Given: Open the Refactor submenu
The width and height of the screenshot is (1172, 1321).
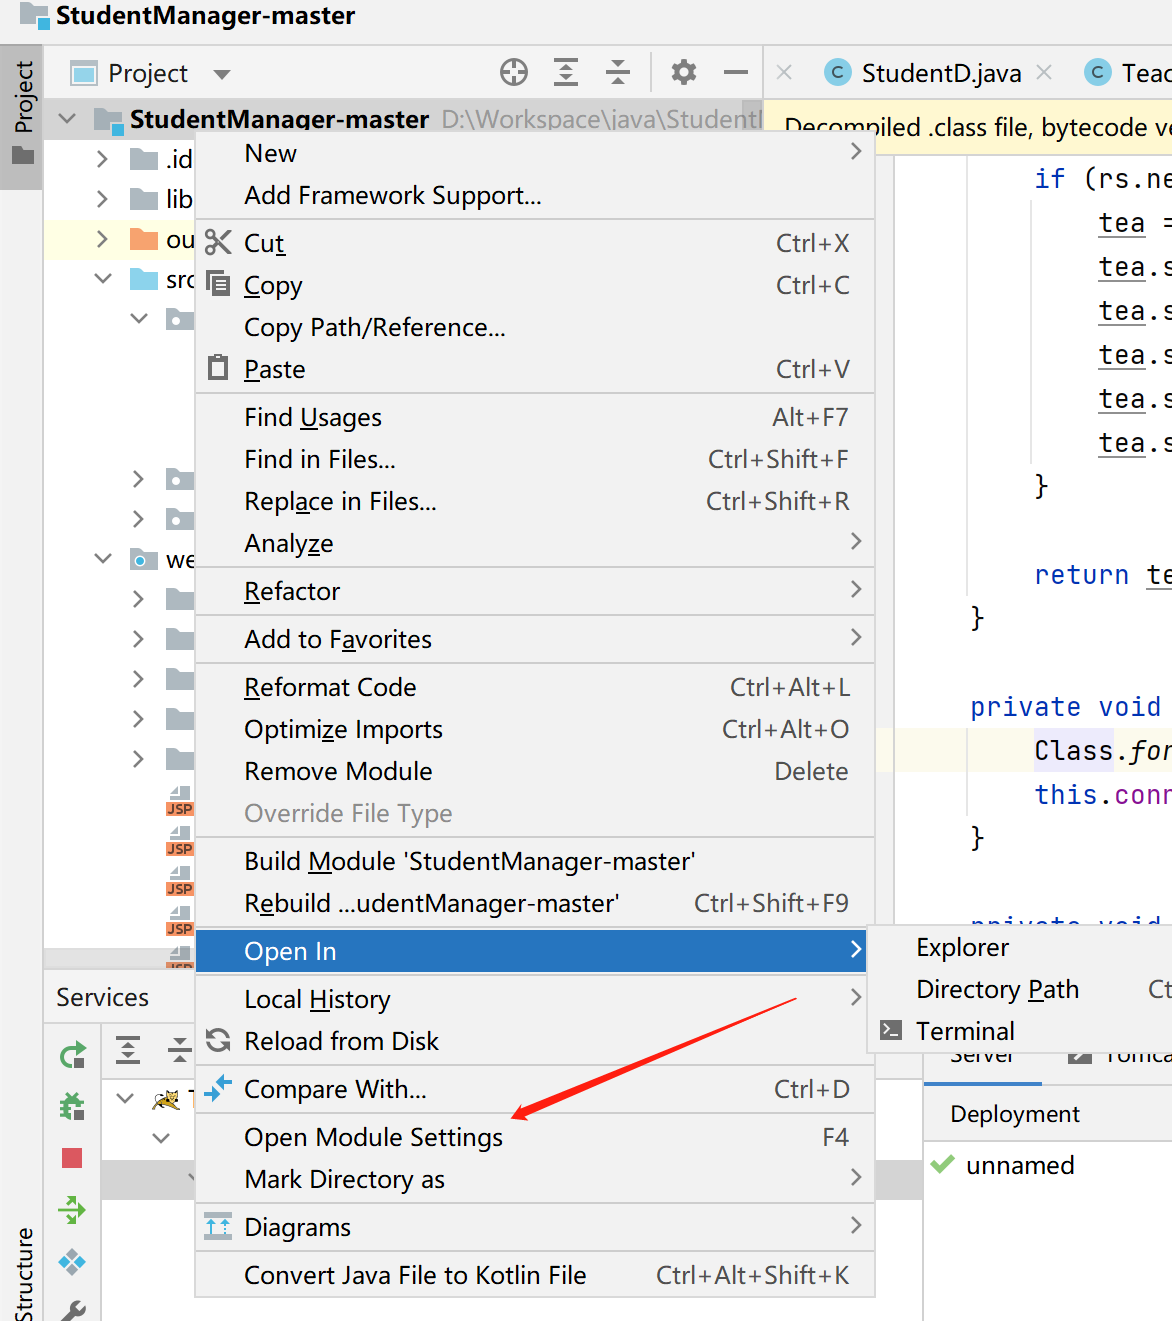Looking at the screenshot, I should pyautogui.click(x=535, y=591).
